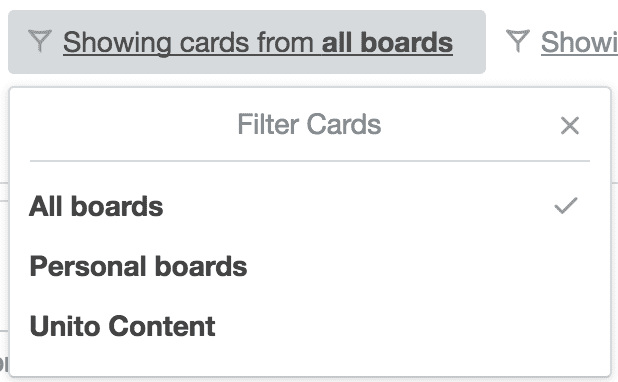Close the Filter Cards popup with the X
Image resolution: width=618 pixels, height=382 pixels.
coord(570,125)
